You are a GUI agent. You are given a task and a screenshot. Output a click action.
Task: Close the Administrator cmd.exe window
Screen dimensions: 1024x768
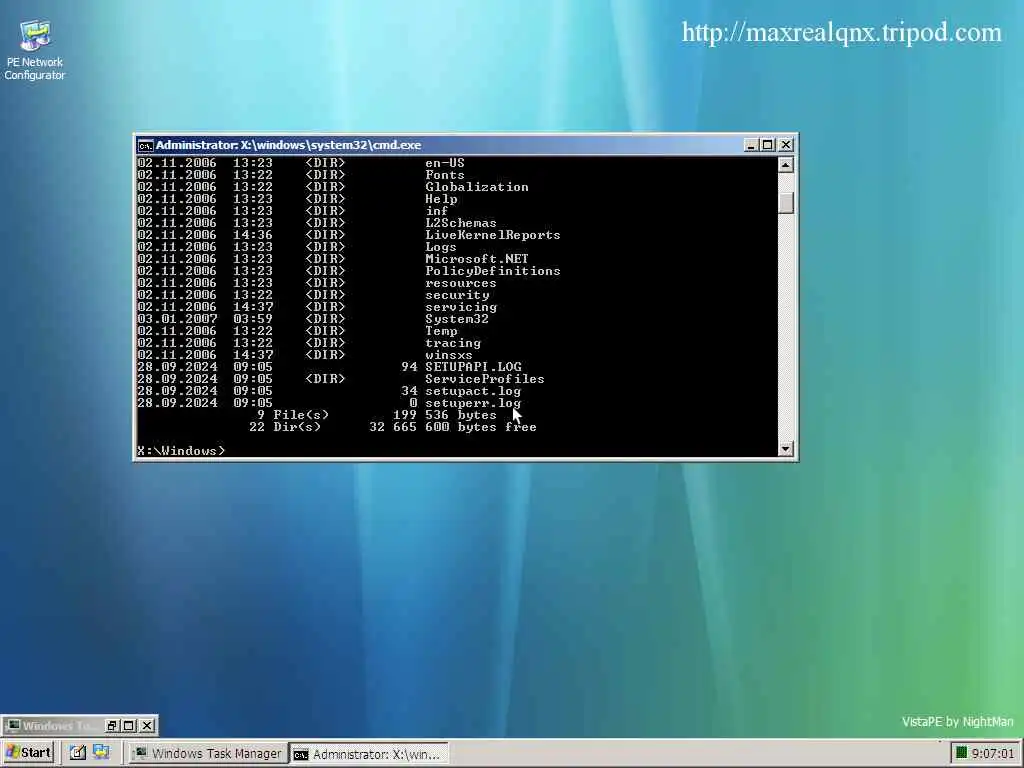pos(786,145)
